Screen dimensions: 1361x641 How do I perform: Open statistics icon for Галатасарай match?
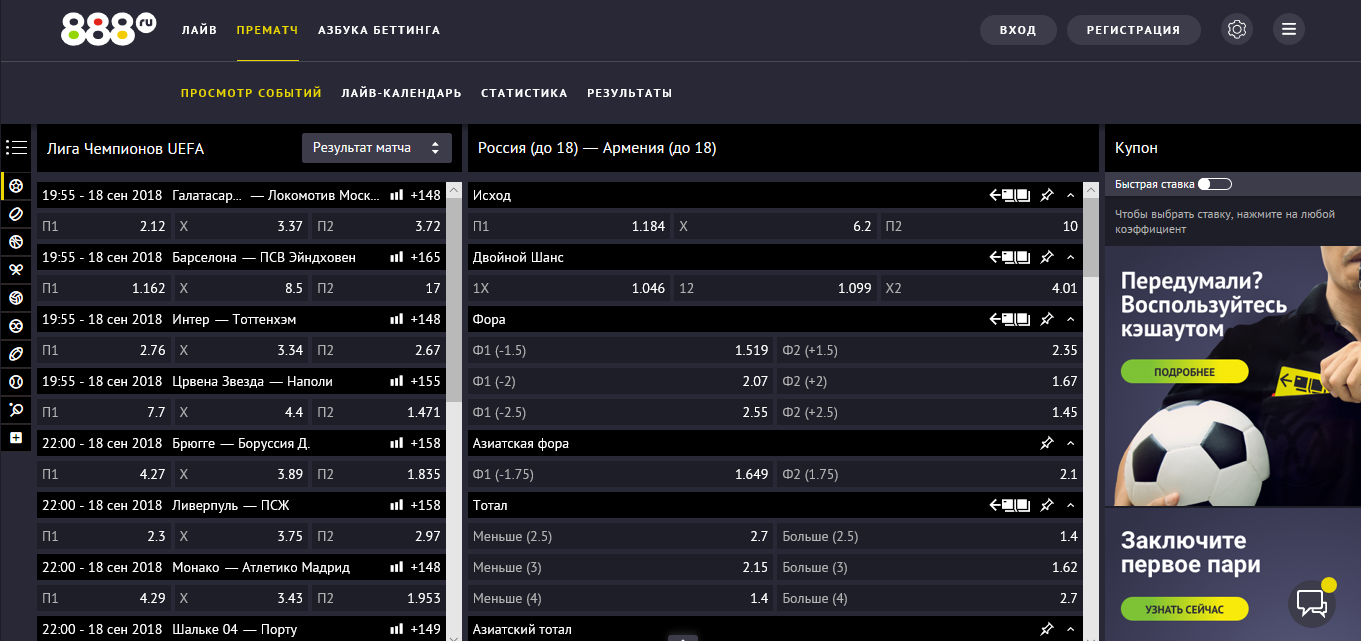(x=396, y=195)
